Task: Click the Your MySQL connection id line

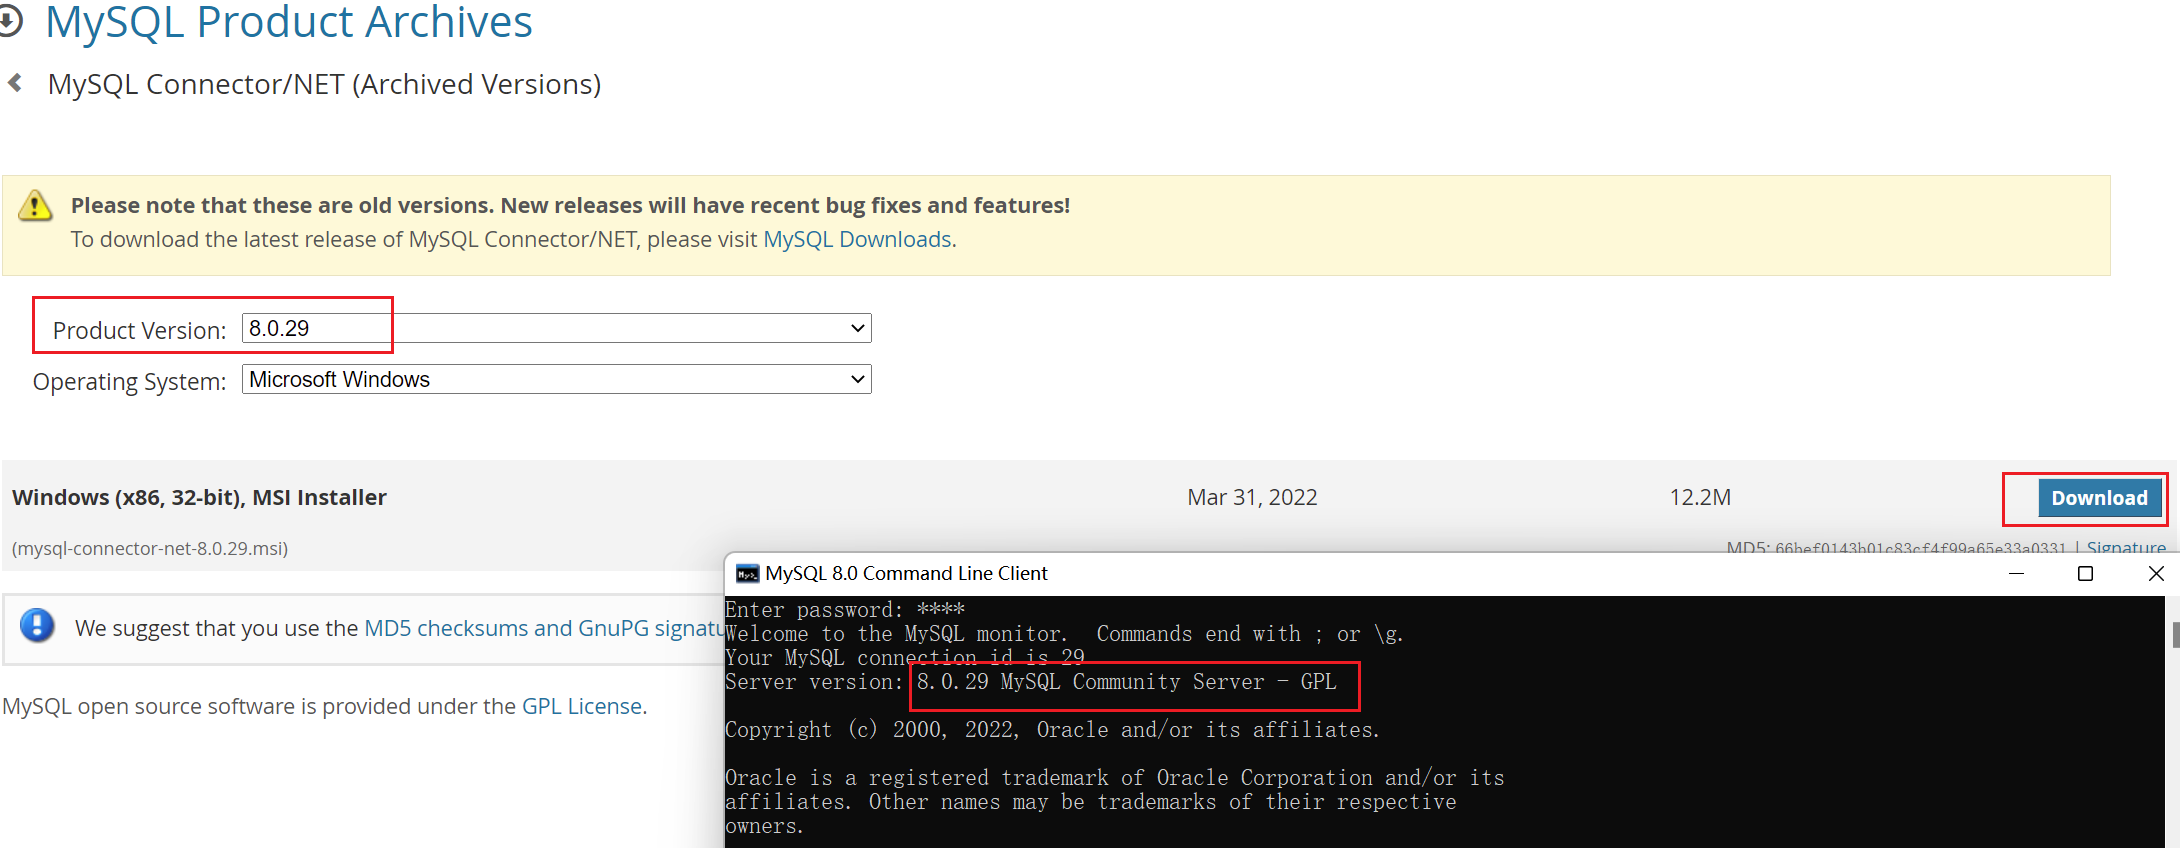Action: (x=905, y=658)
